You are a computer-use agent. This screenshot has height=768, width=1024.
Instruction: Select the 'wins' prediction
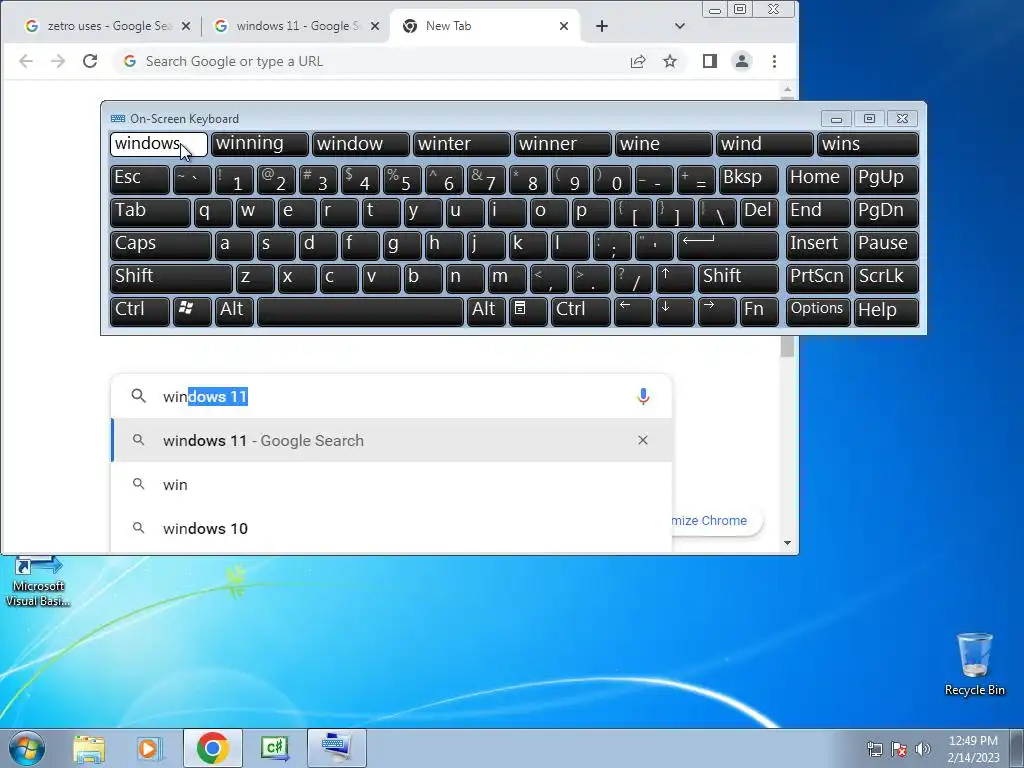click(x=868, y=144)
